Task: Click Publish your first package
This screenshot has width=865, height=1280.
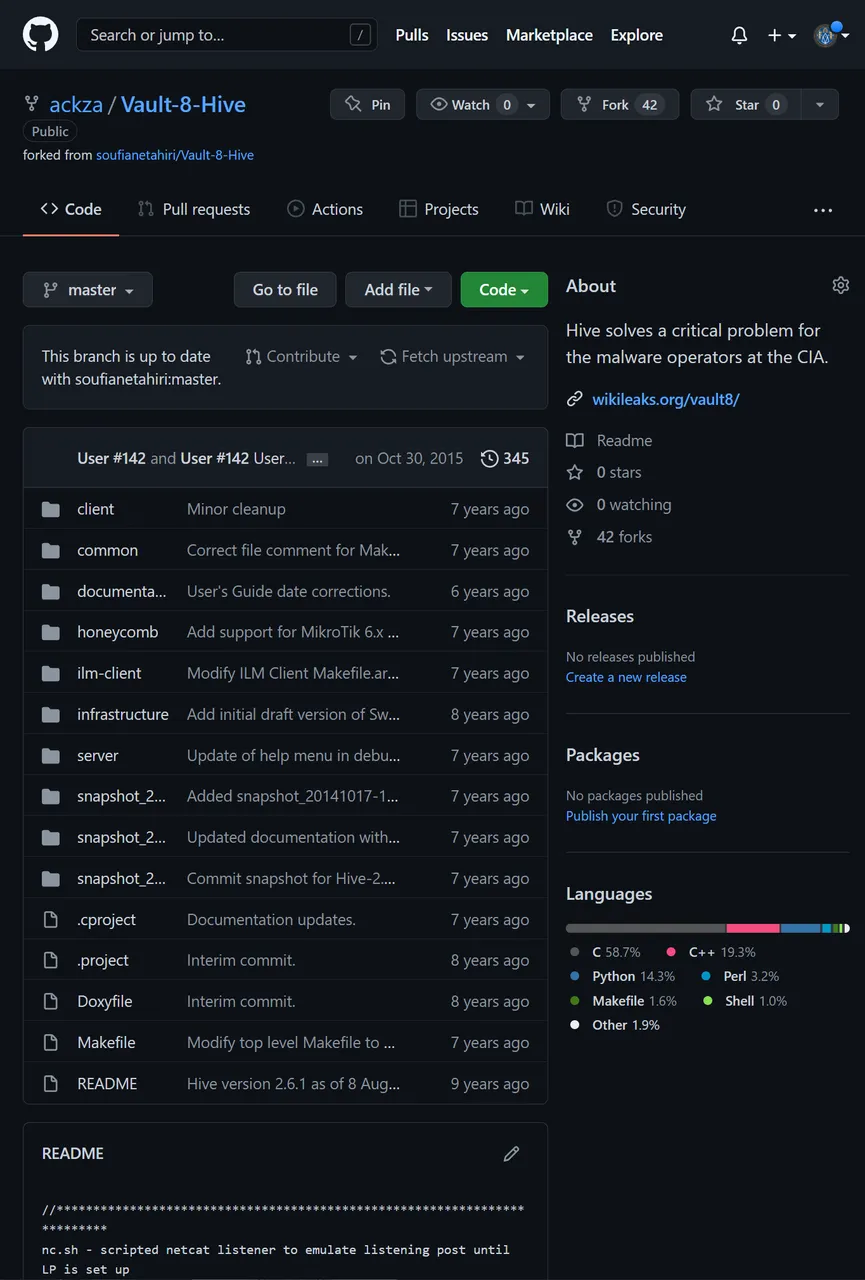Action: 641,816
